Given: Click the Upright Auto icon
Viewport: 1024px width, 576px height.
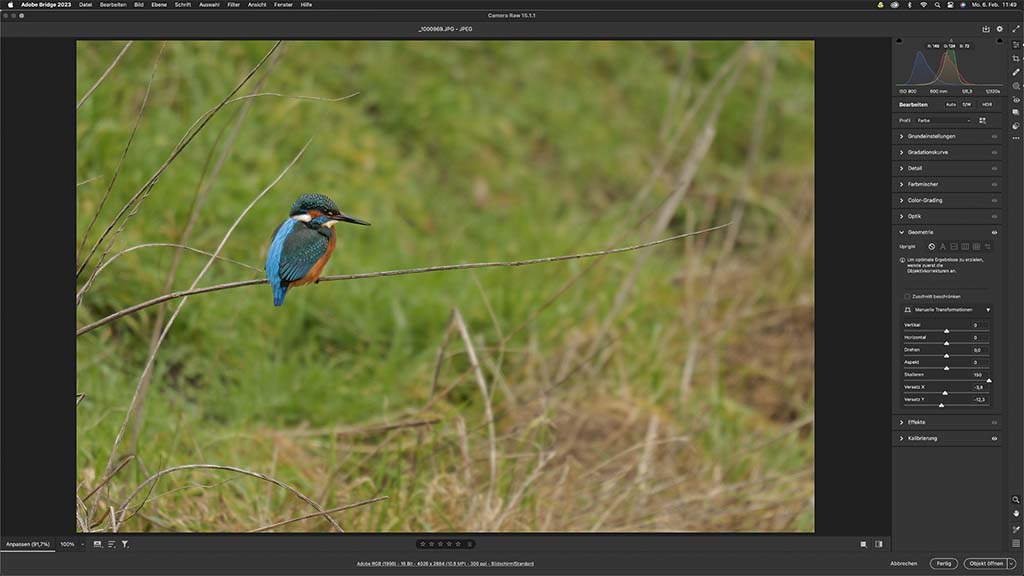Looking at the screenshot, I should pyautogui.click(x=942, y=246).
